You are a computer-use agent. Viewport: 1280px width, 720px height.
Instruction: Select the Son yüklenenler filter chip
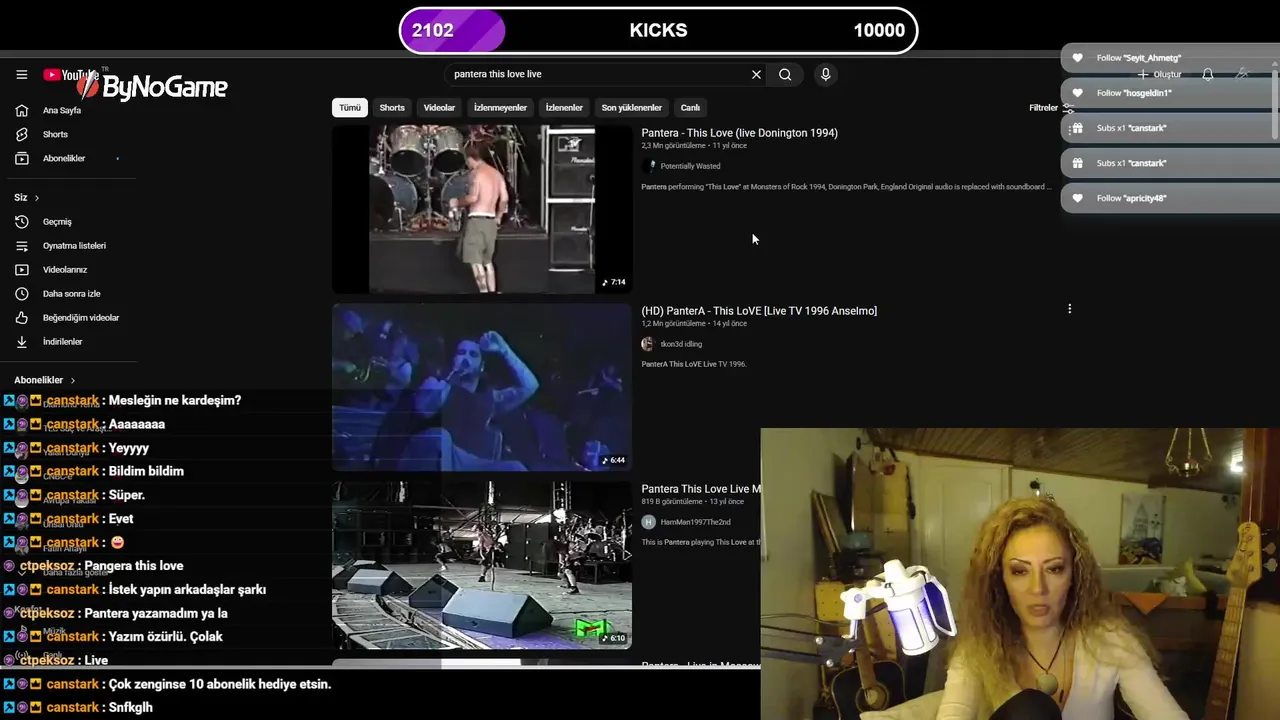point(631,107)
